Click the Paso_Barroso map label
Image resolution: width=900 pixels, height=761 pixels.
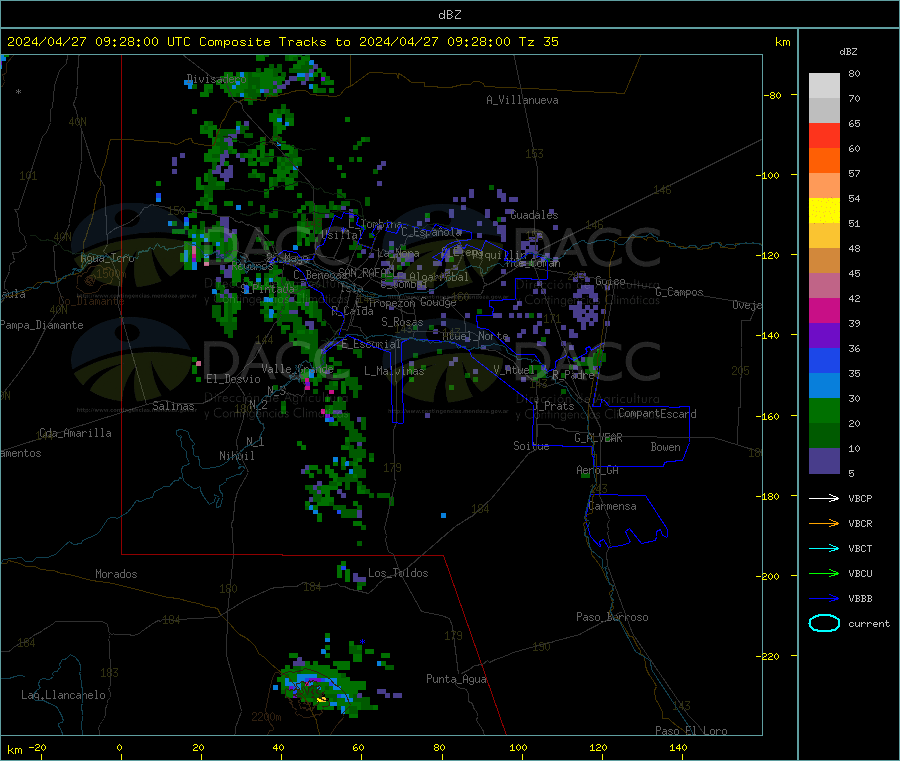pyautogui.click(x=612, y=617)
